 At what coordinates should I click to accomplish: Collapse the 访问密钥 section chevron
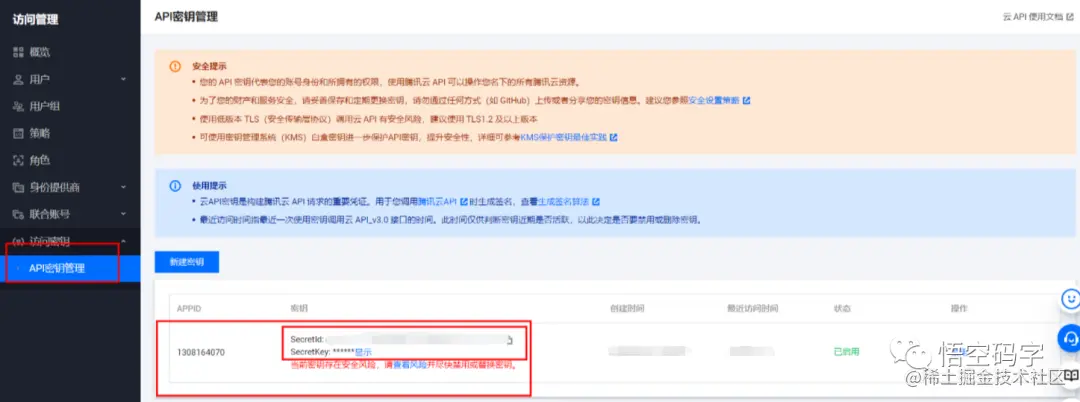(123, 240)
